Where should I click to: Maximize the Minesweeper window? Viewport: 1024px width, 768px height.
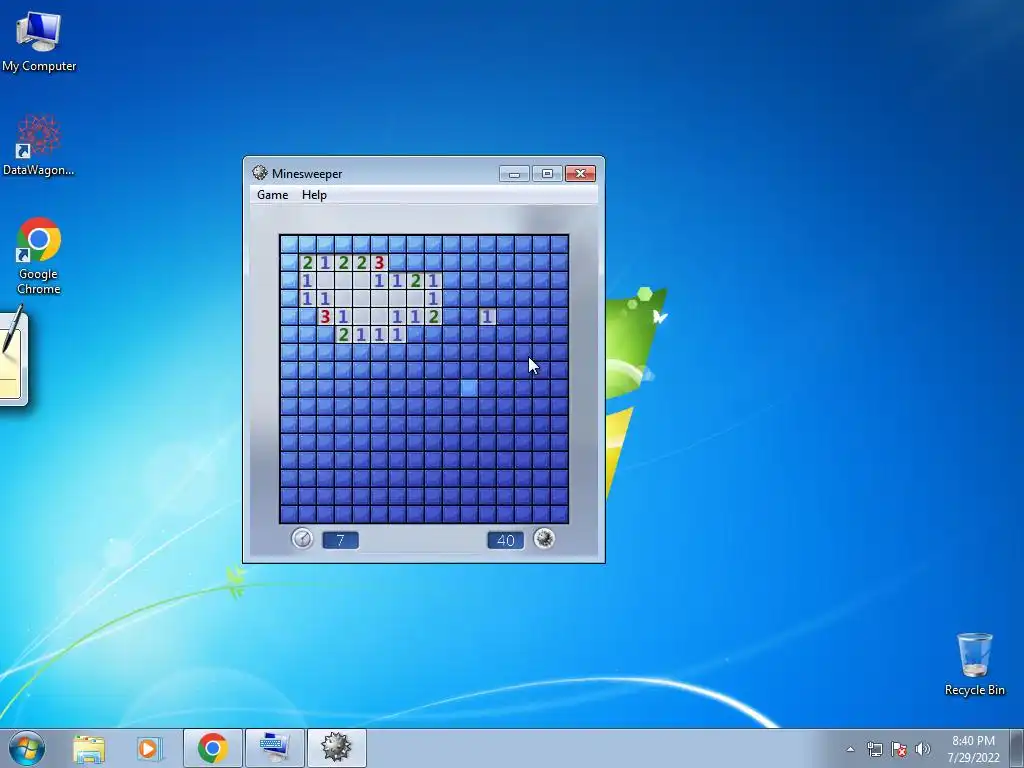547,174
